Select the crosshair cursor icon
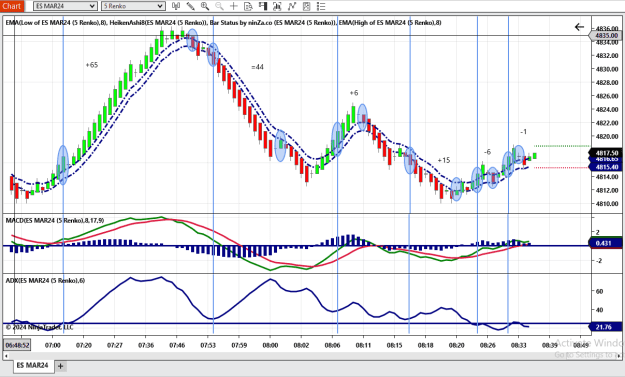 tap(234, 6)
